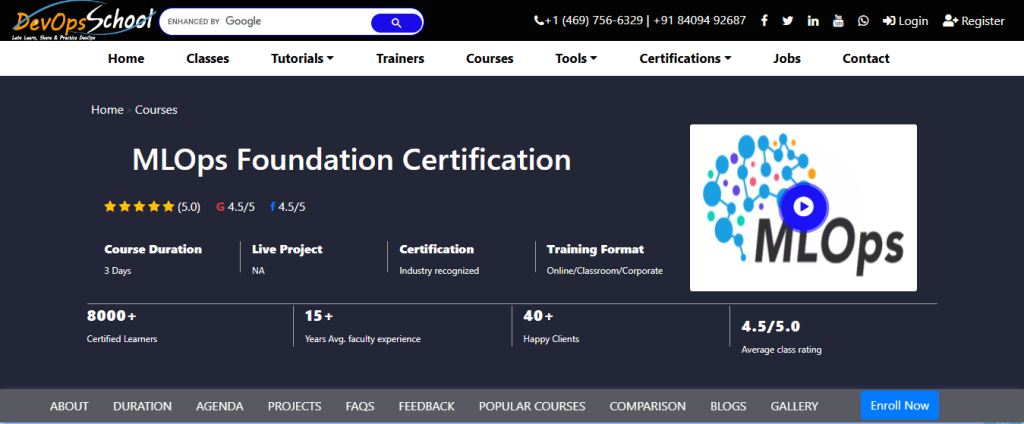
Task: Open the WhatsApp icon in header
Action: click(x=863, y=21)
